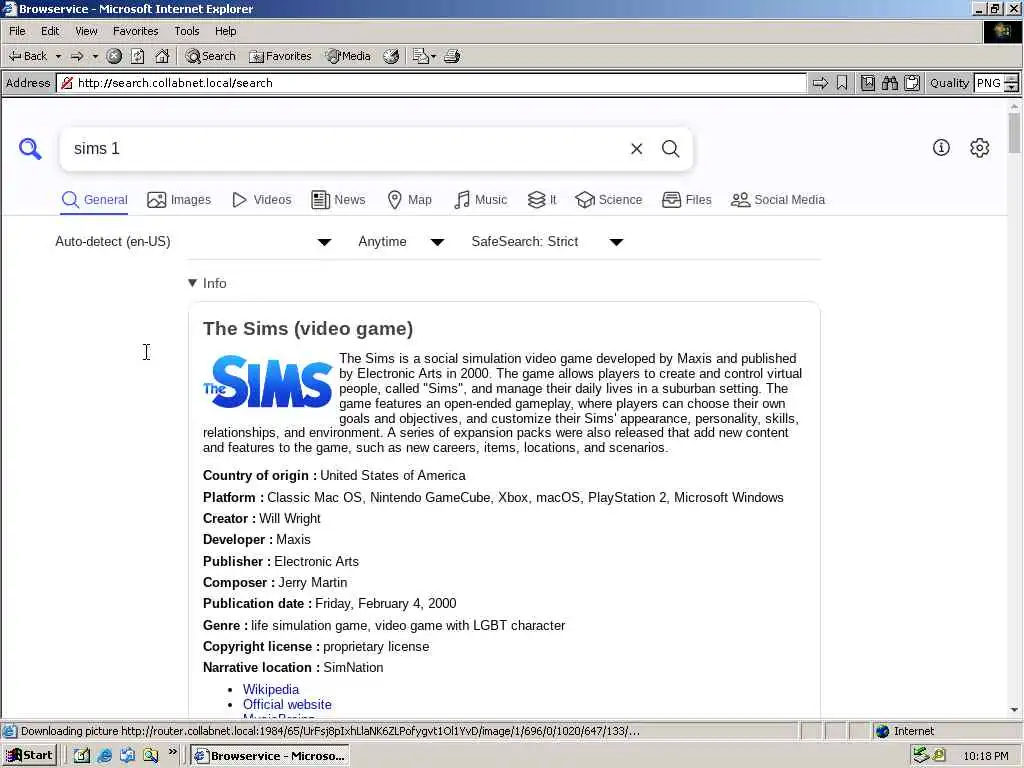Click the vertical scrollbar thumb
This screenshot has width=1024, height=768.
pyautogui.click(x=1014, y=133)
